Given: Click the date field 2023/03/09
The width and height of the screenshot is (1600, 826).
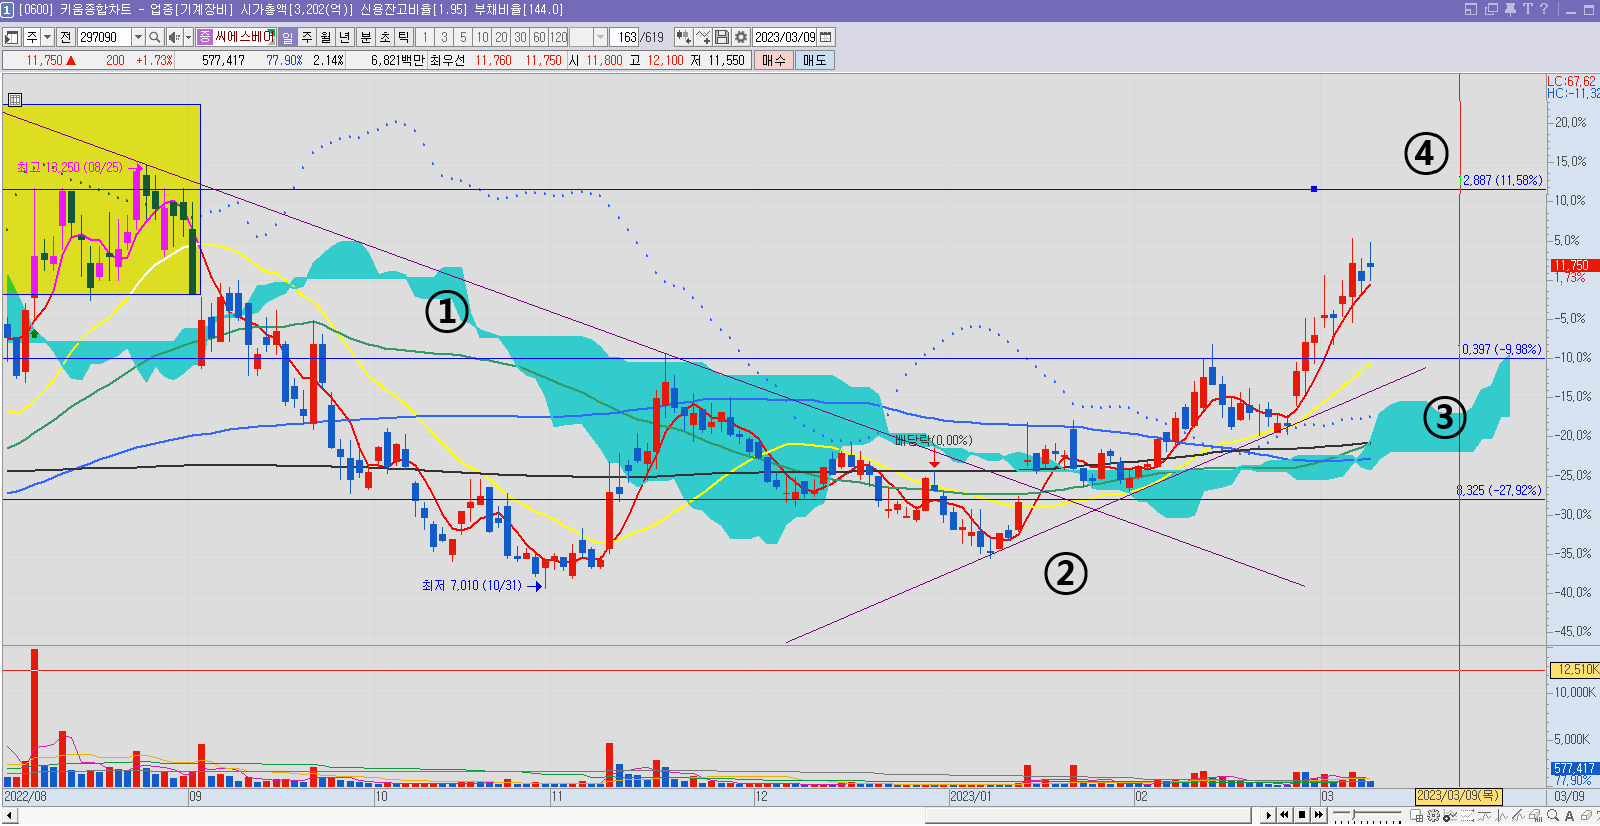Looking at the screenshot, I should tap(785, 37).
